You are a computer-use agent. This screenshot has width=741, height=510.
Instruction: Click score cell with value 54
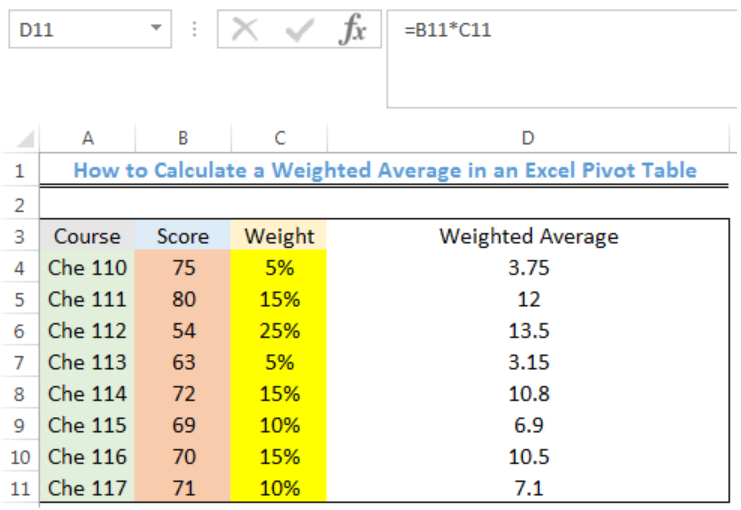pyautogui.click(x=183, y=331)
